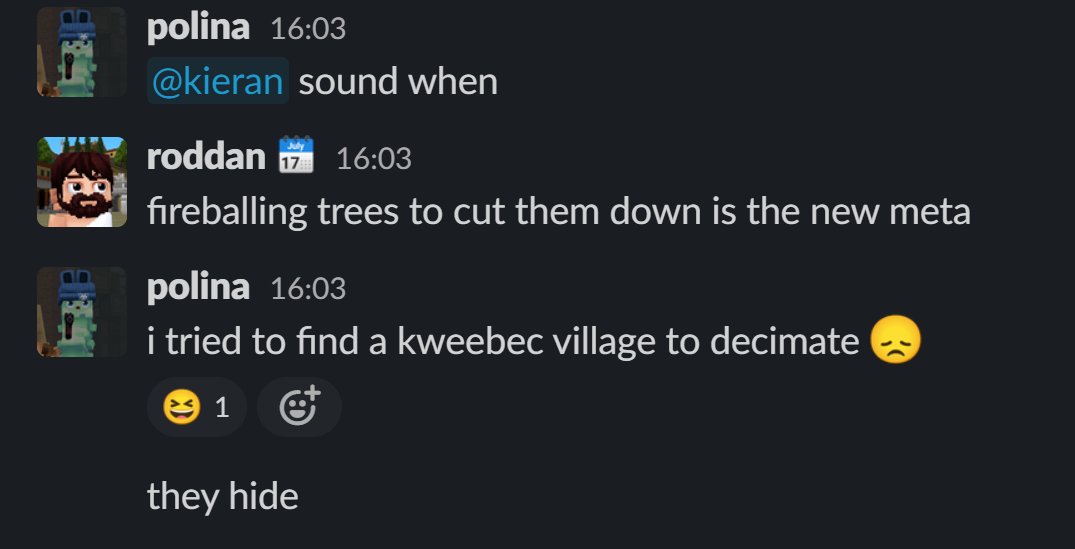Select the 'i tried to find a kweebec village' text
Viewport: 1075px width, 549px height.
503,341
